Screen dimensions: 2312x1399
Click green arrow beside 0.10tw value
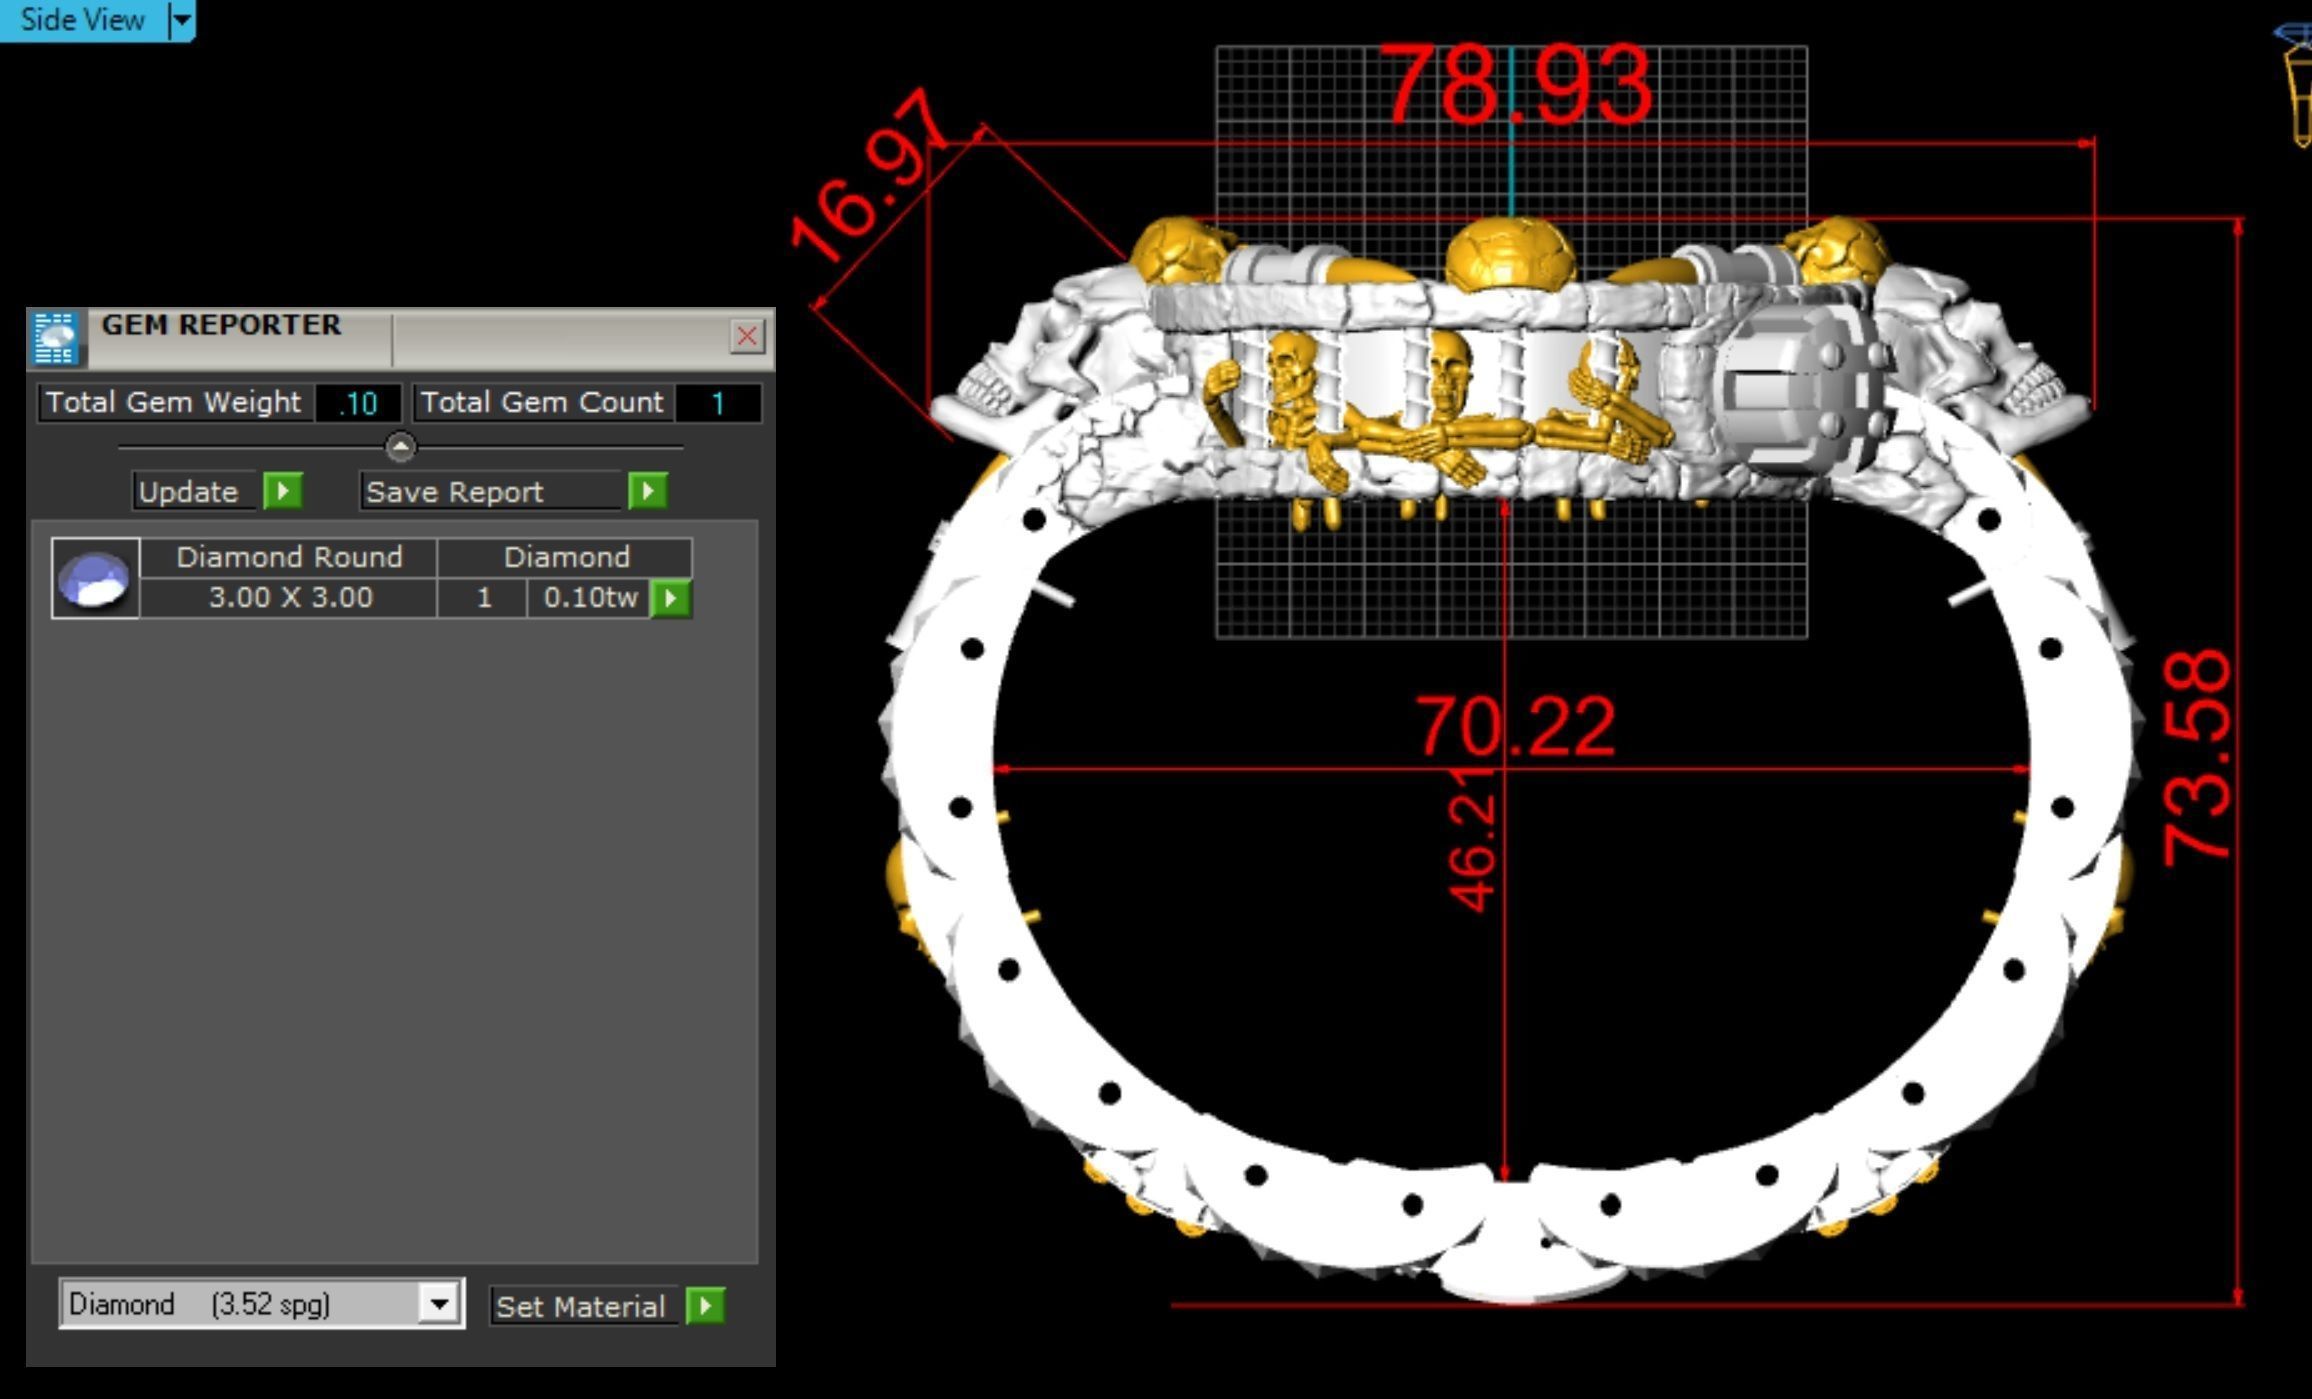671,598
